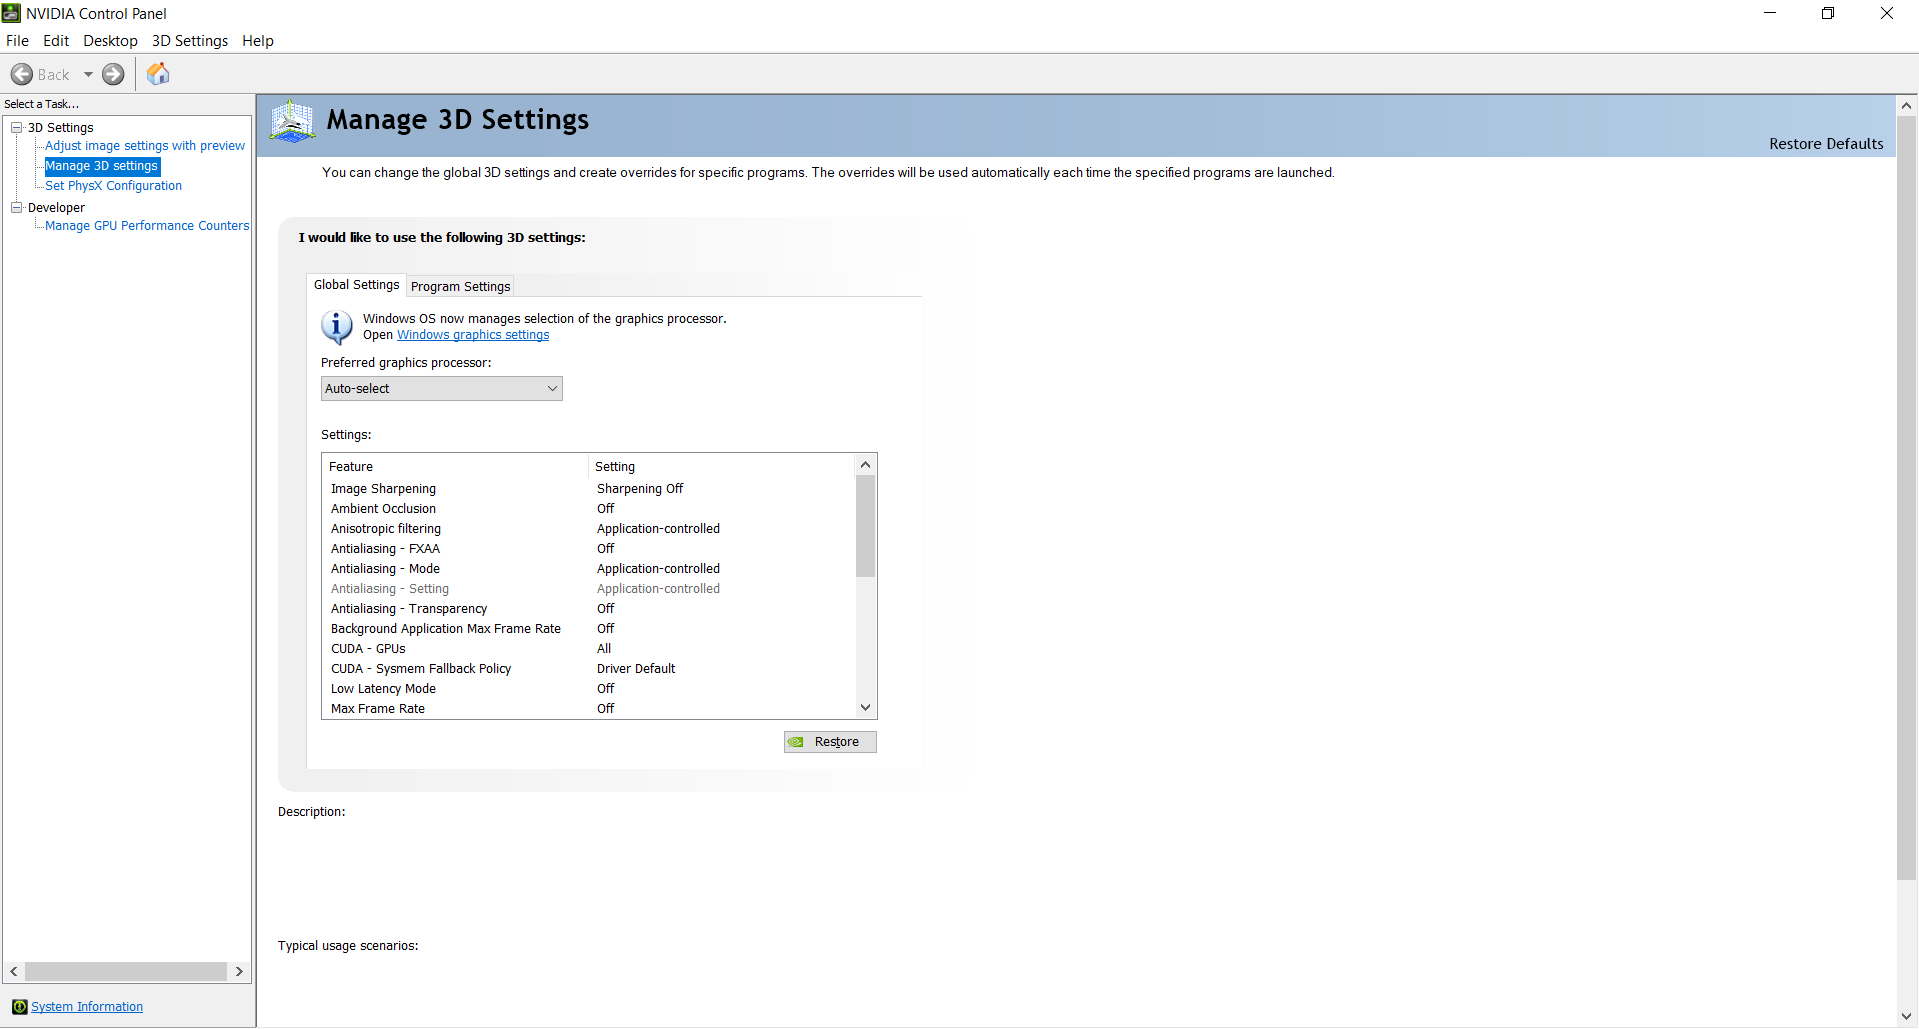Click the Setting column header
Screen dimensions: 1919x1029
tap(722, 467)
